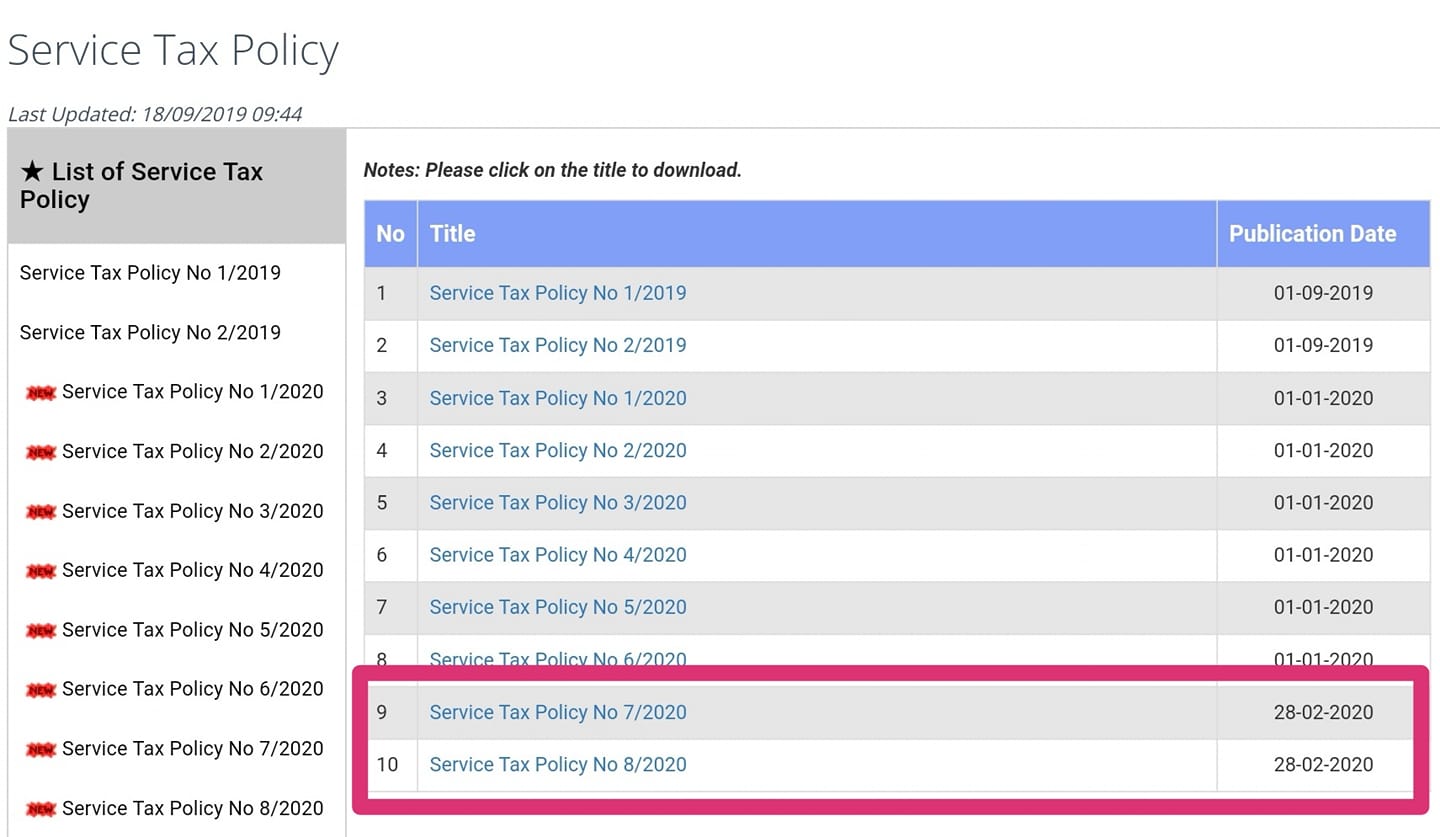Open Service Tax Policy No 2/2020 table link
The width and height of the screenshot is (1440, 837).
558,450
